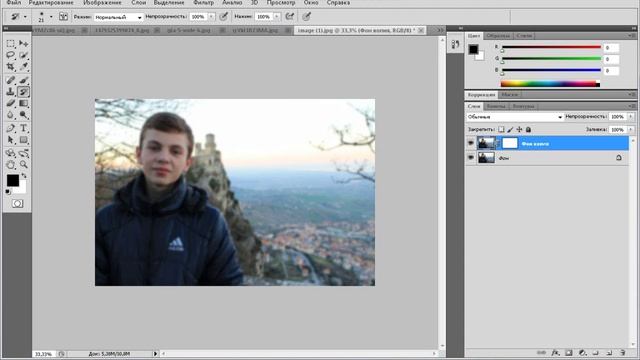Select the Rectangle shape tool

coord(23,140)
